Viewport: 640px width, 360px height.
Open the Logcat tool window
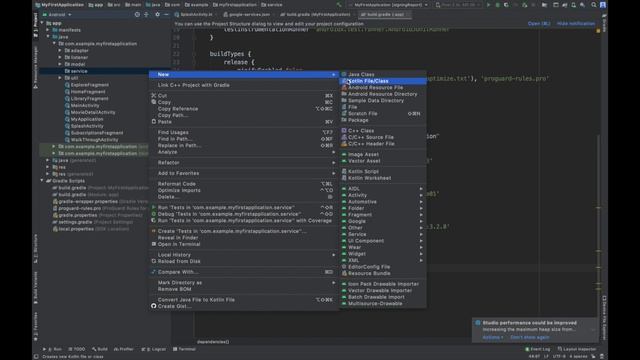154,349
